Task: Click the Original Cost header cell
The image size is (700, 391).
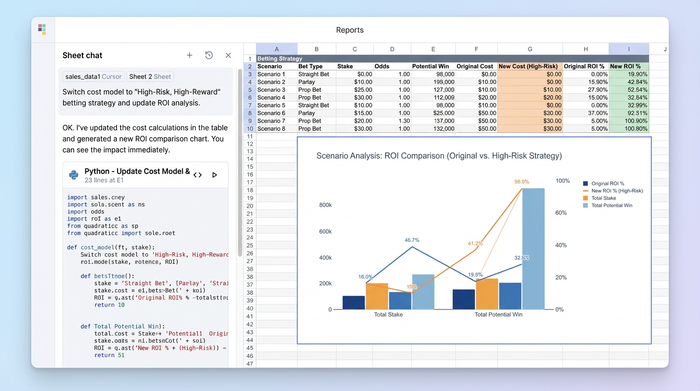Action: click(476, 66)
